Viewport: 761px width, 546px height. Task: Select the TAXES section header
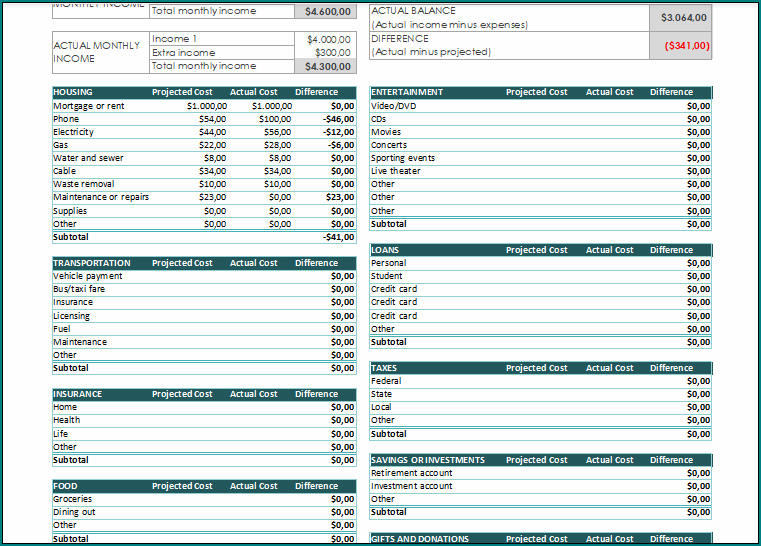coord(384,368)
